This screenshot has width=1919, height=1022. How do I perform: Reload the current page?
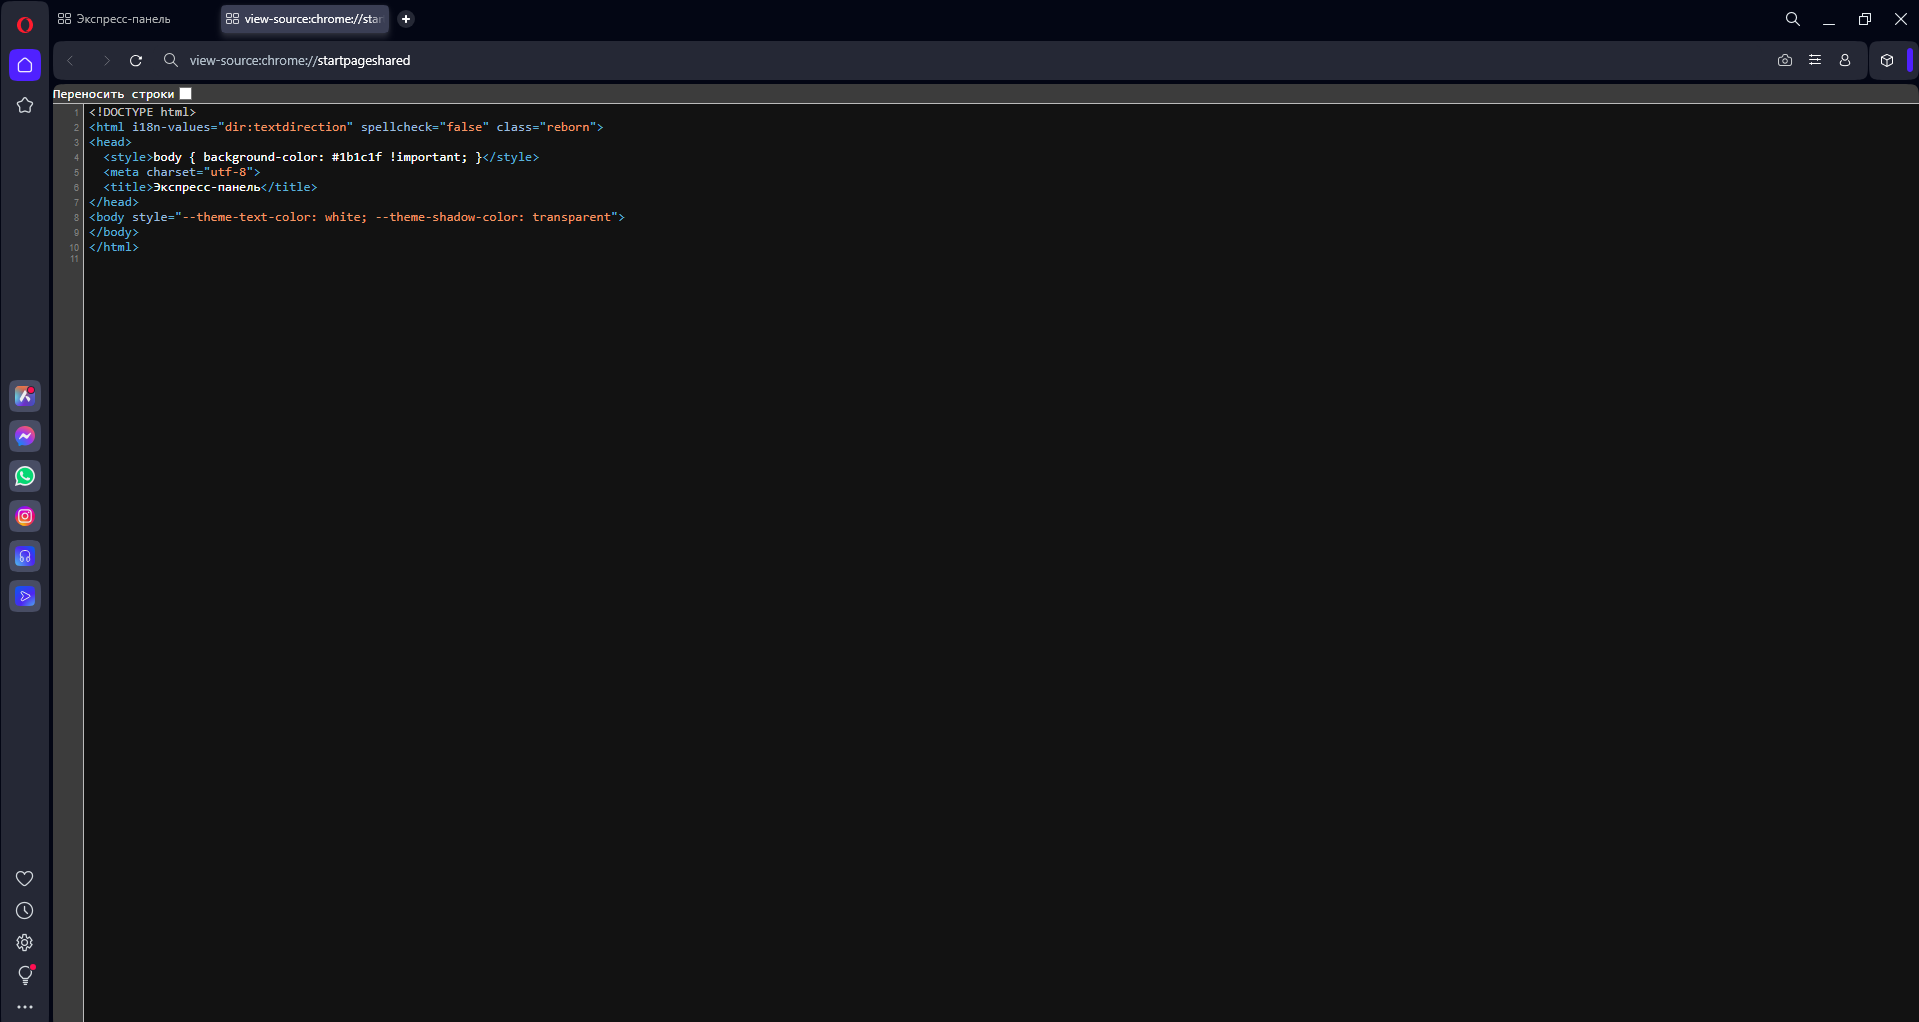[136, 61]
